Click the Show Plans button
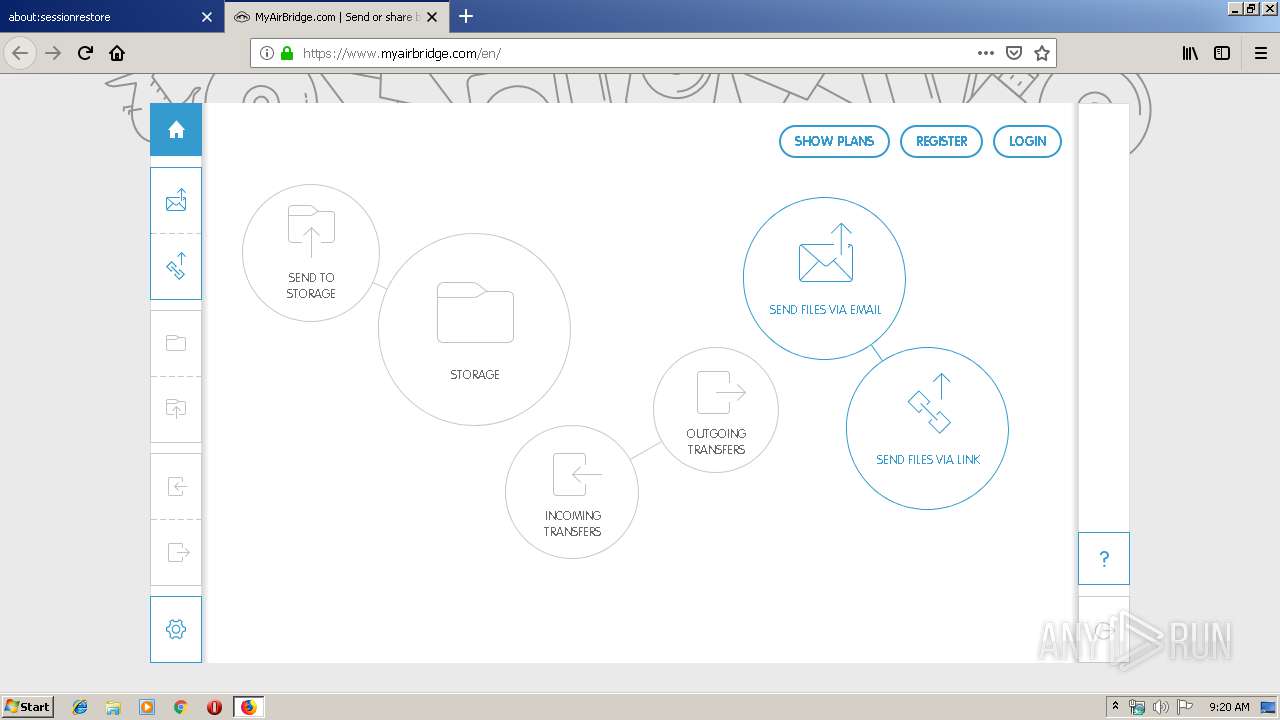 834,141
